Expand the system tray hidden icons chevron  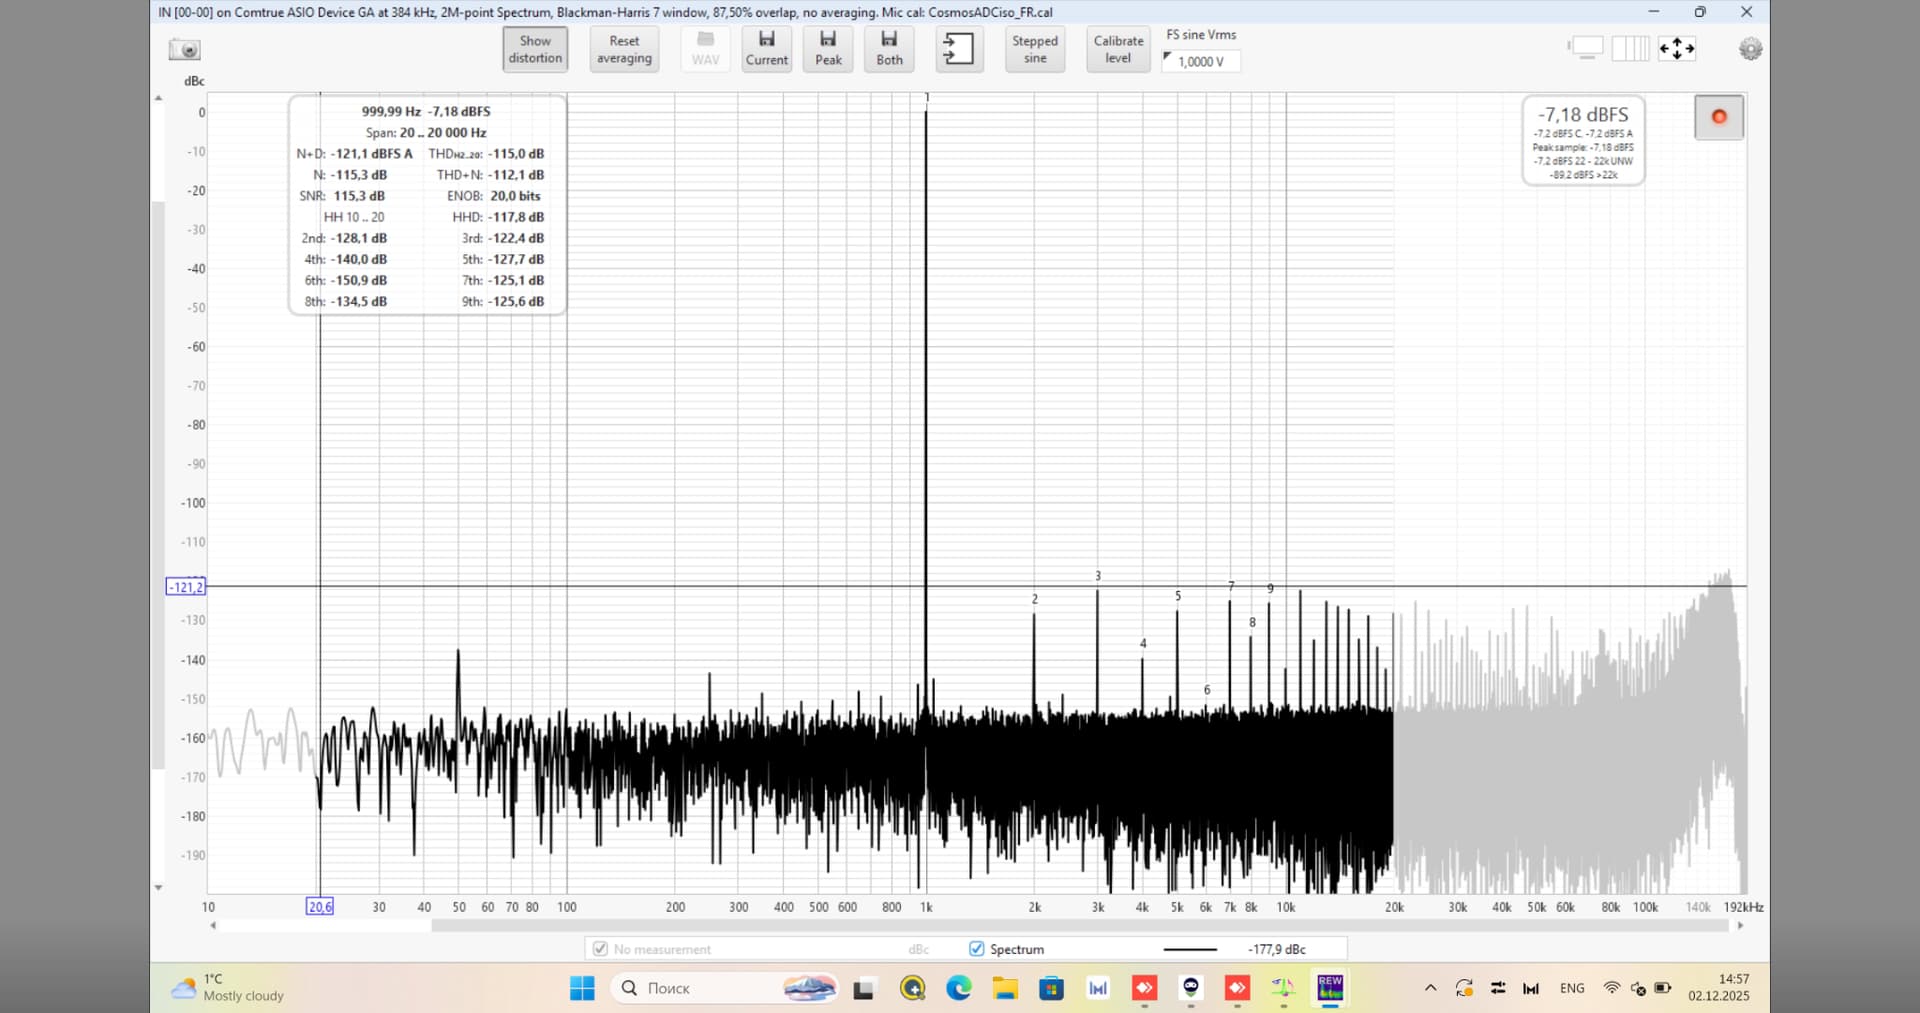click(1430, 988)
